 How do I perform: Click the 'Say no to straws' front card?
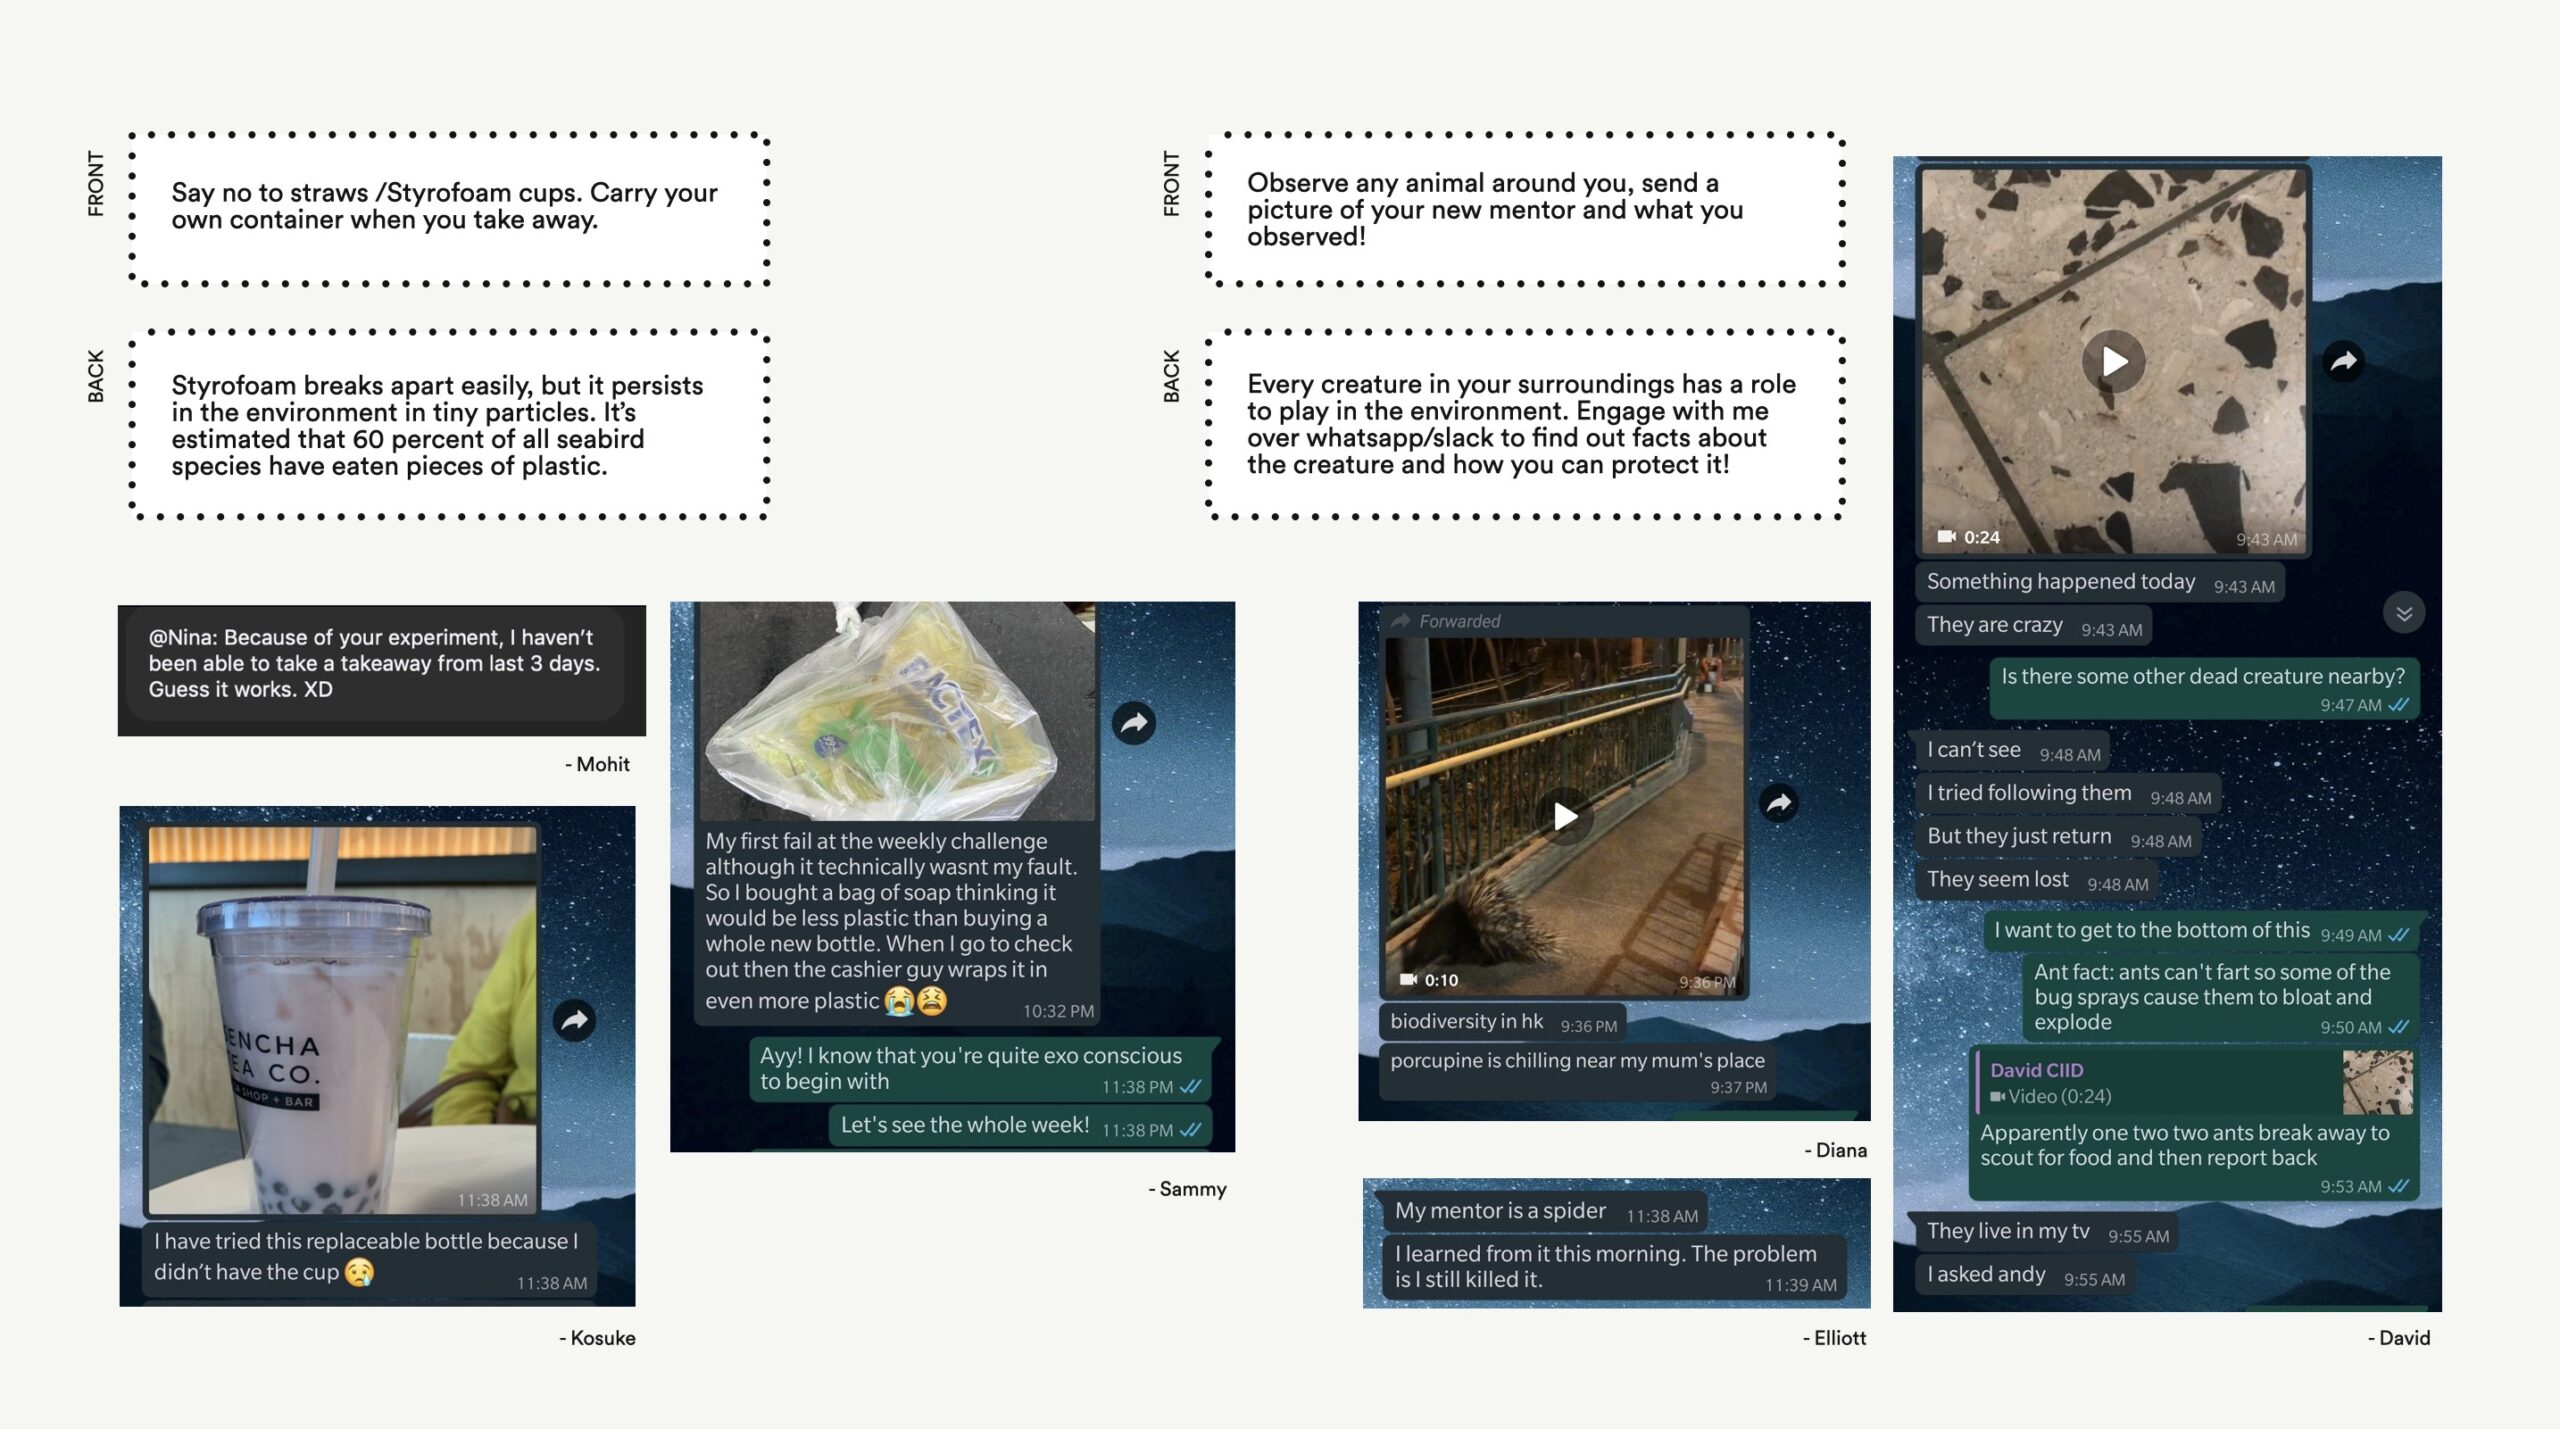[447, 207]
